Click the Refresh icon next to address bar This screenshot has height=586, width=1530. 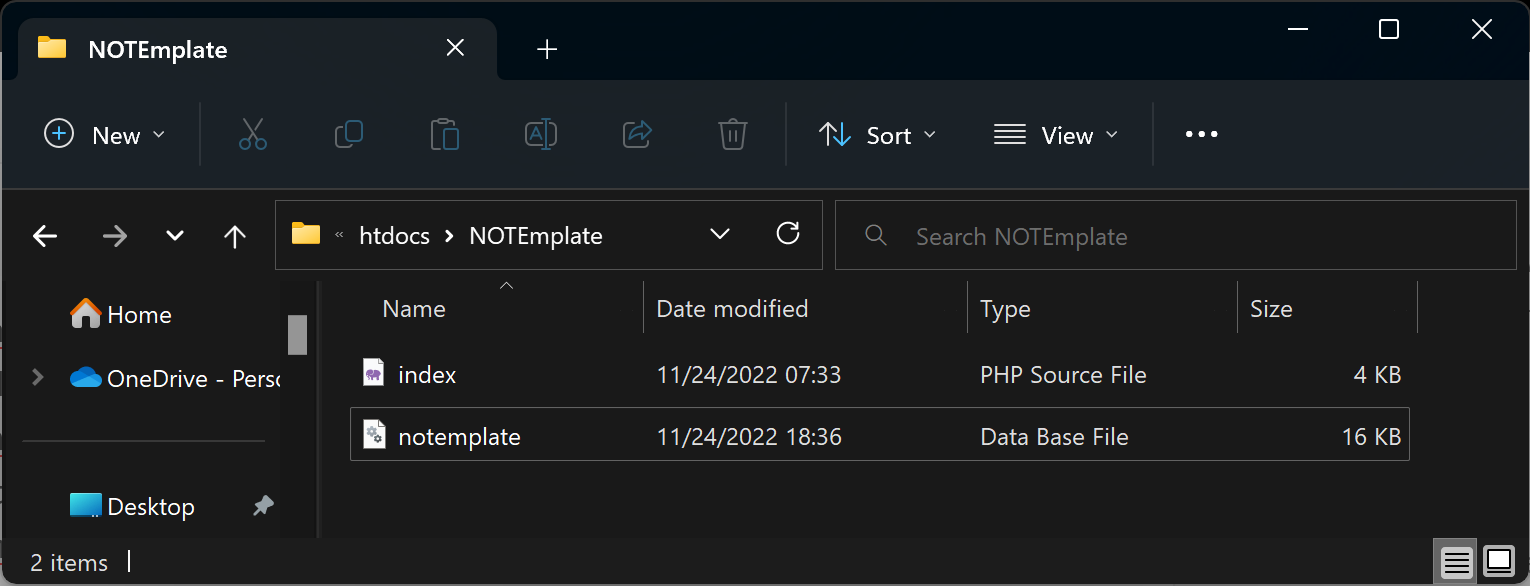(x=788, y=234)
